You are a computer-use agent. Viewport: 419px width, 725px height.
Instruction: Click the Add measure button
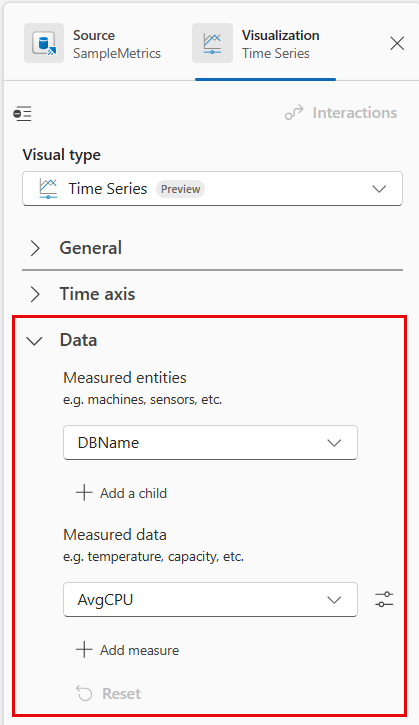127,650
